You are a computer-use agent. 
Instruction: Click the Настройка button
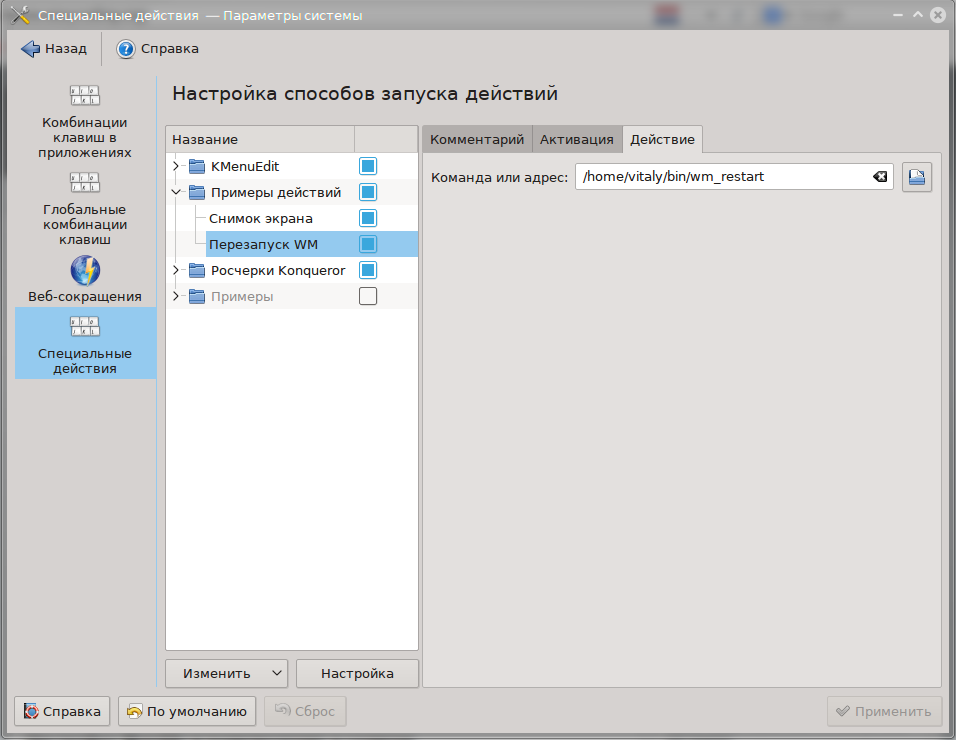tap(357, 673)
